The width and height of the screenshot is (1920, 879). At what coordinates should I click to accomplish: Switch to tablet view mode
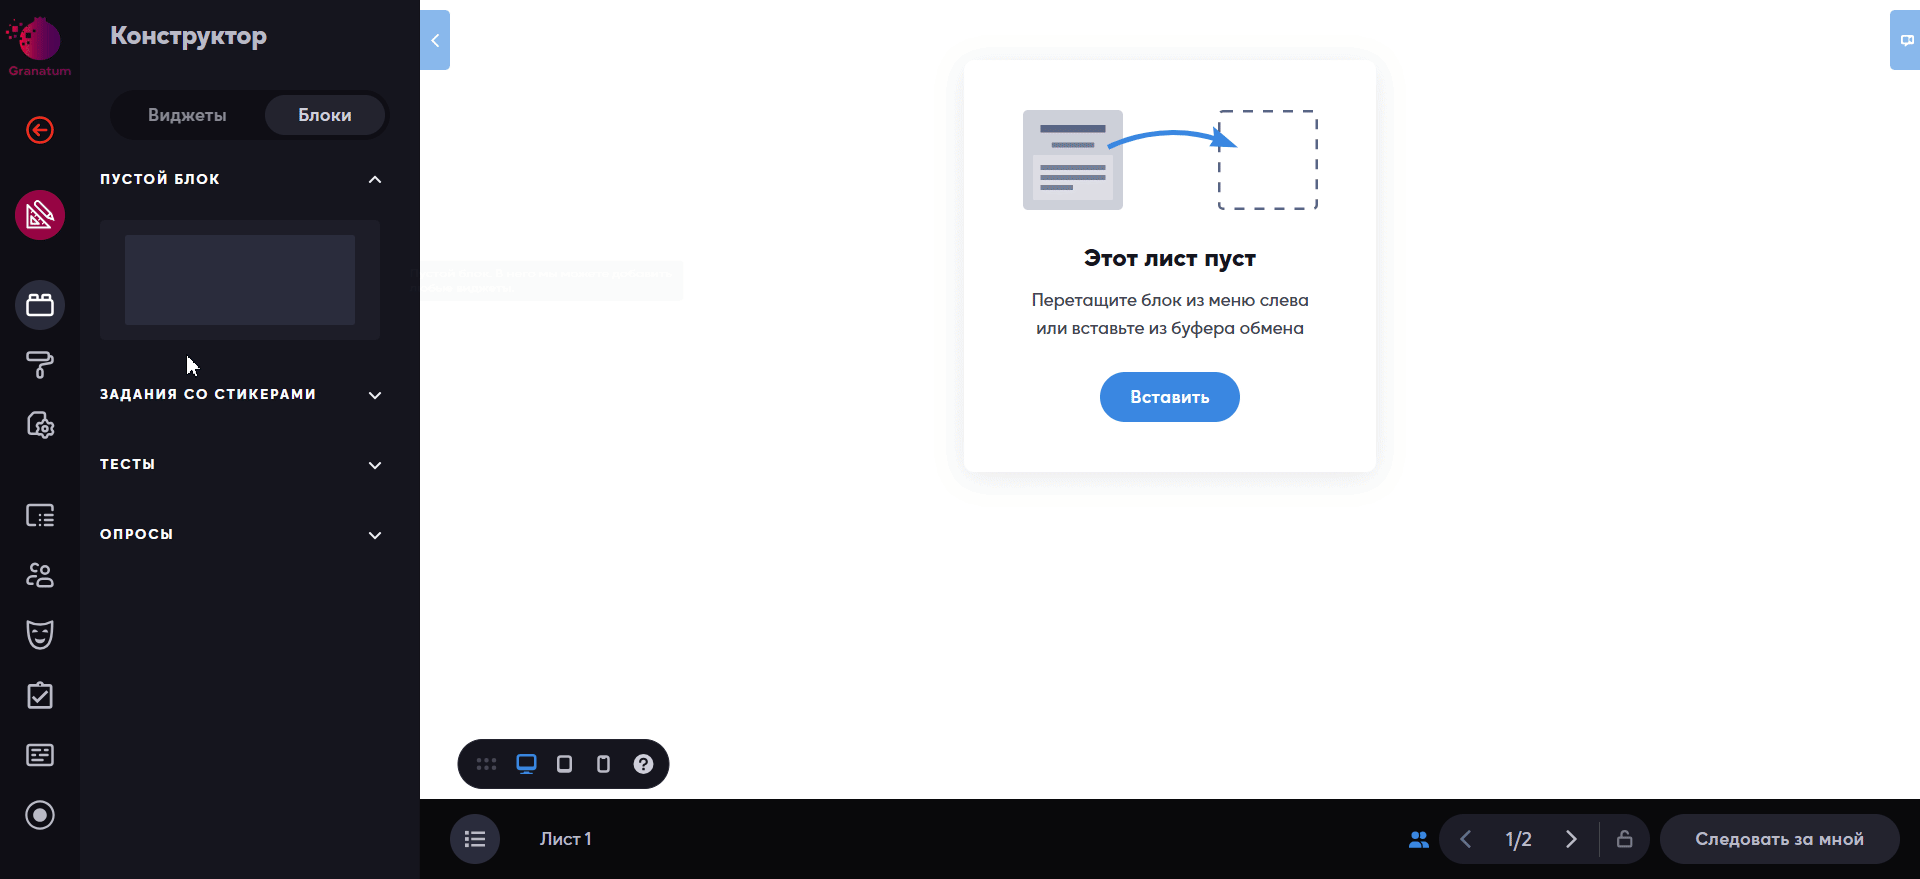[x=565, y=764]
